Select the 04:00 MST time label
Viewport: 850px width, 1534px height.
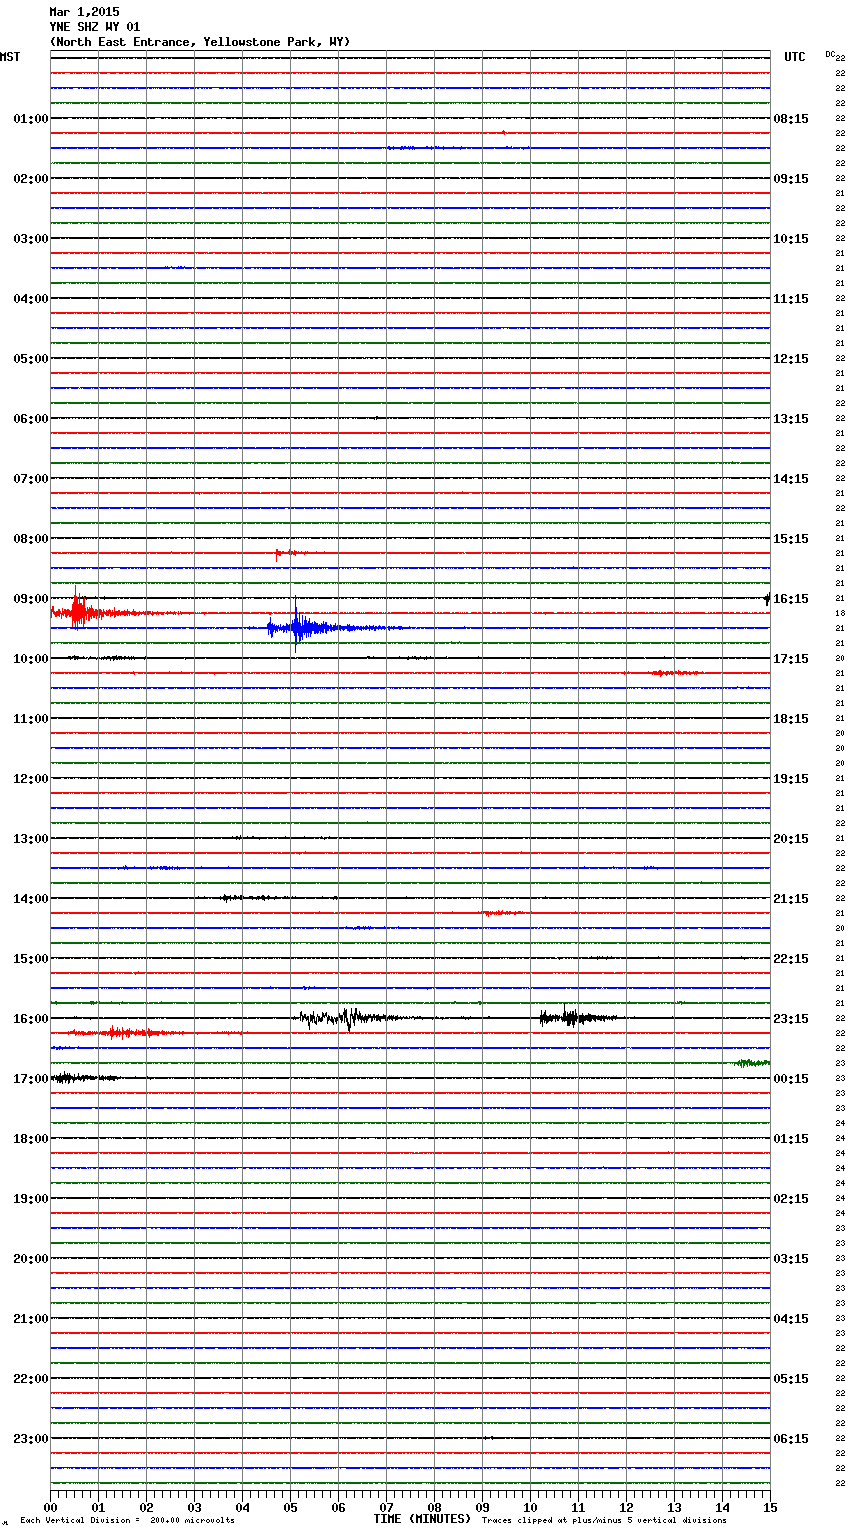pos(30,299)
